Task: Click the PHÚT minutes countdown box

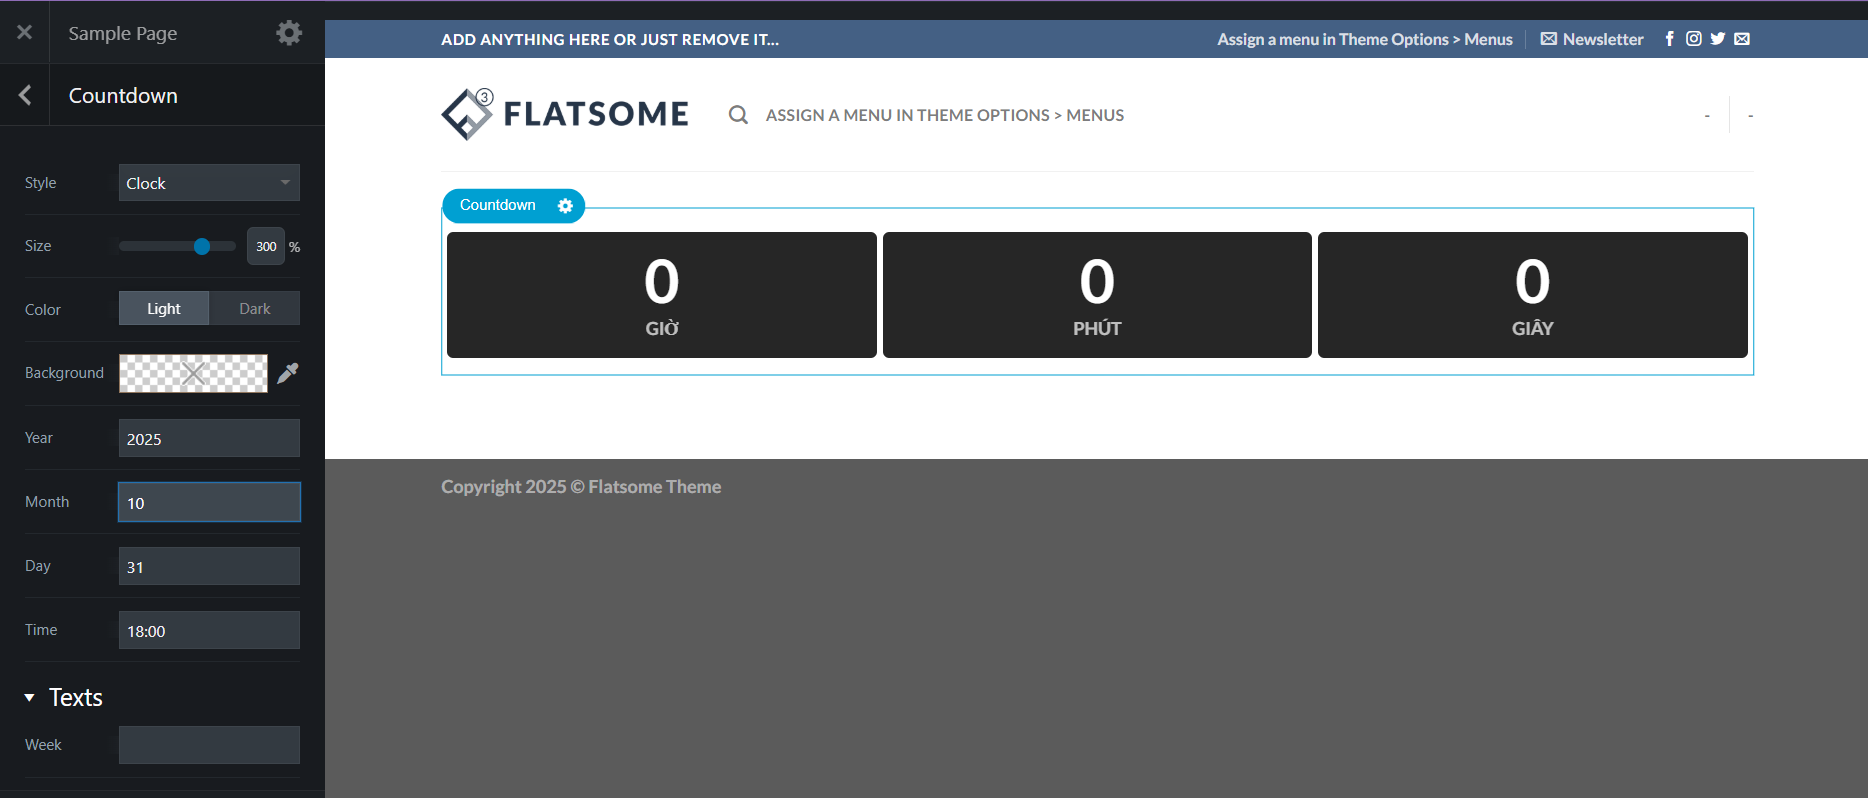Action: pos(1097,295)
